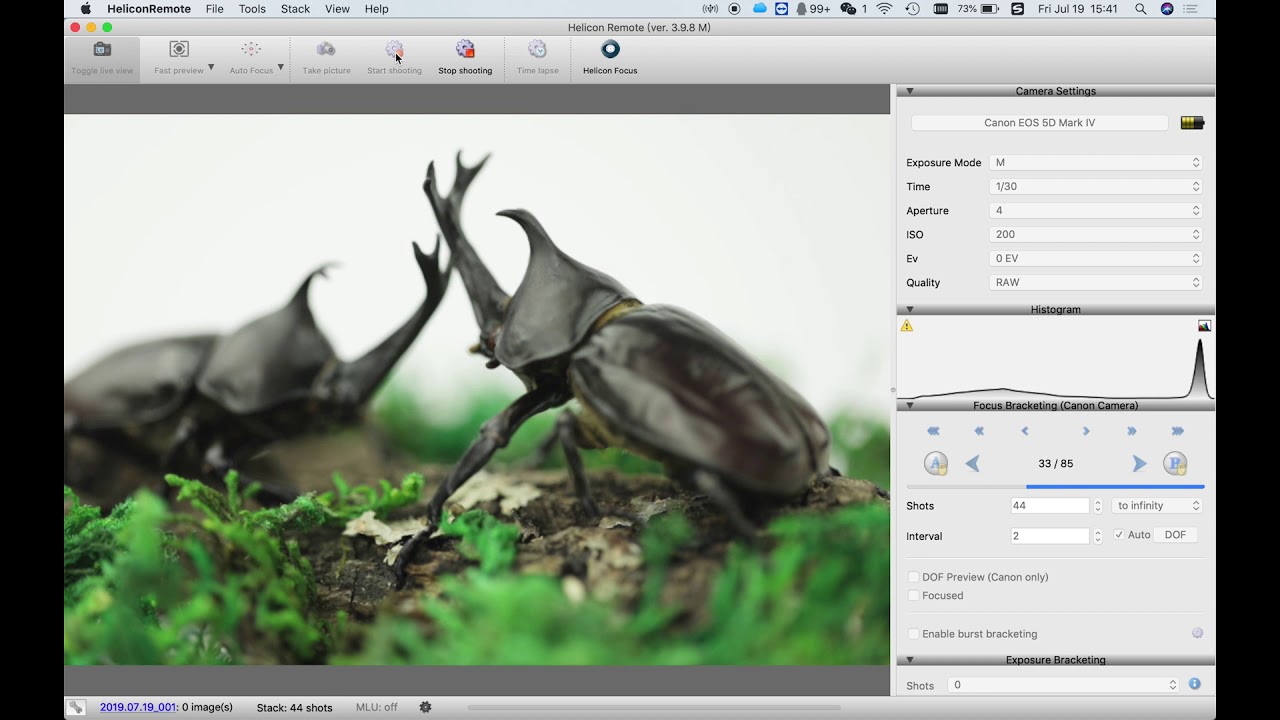Open the Time shutter speed dropdown
Image resolution: width=1280 pixels, height=720 pixels.
(x=1096, y=186)
